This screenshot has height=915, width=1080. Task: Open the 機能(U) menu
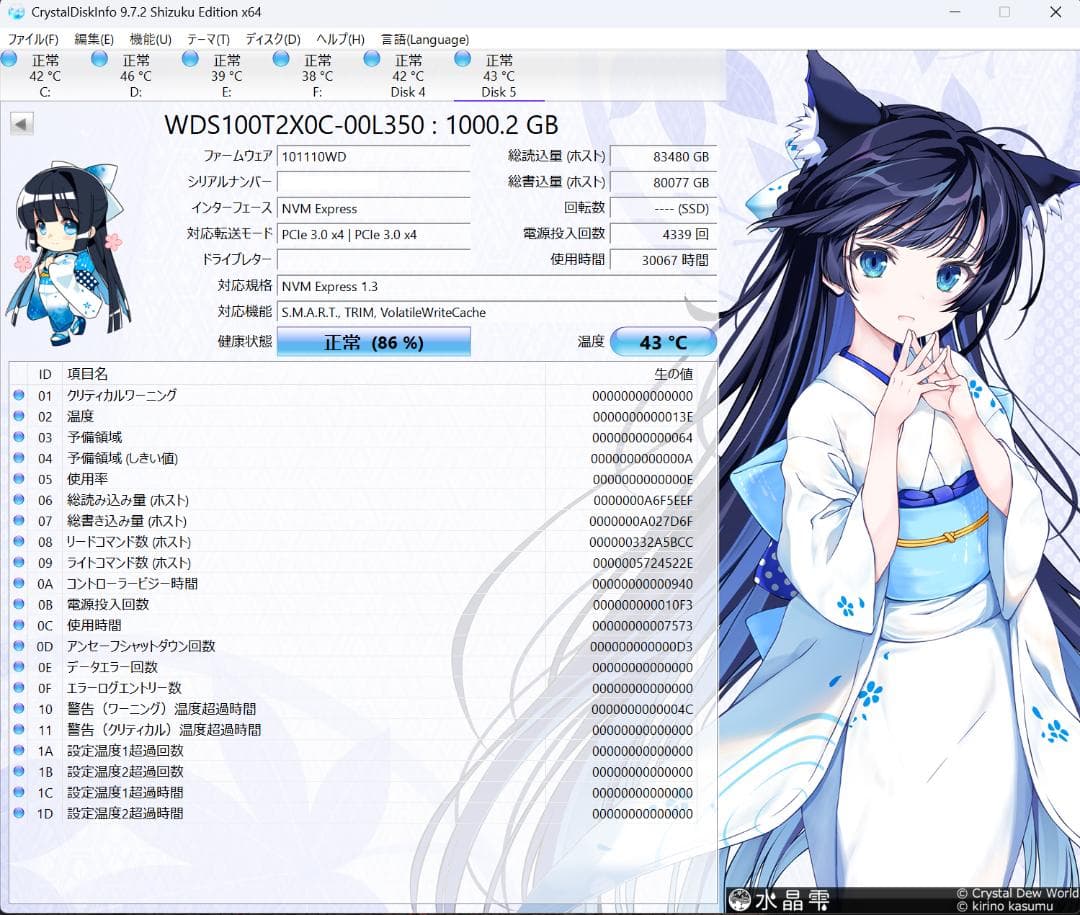150,39
